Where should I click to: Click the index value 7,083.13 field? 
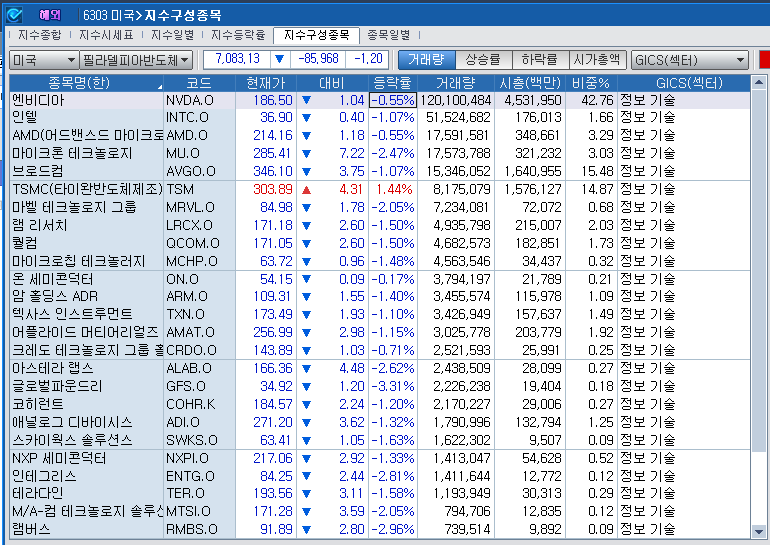[x=237, y=59]
